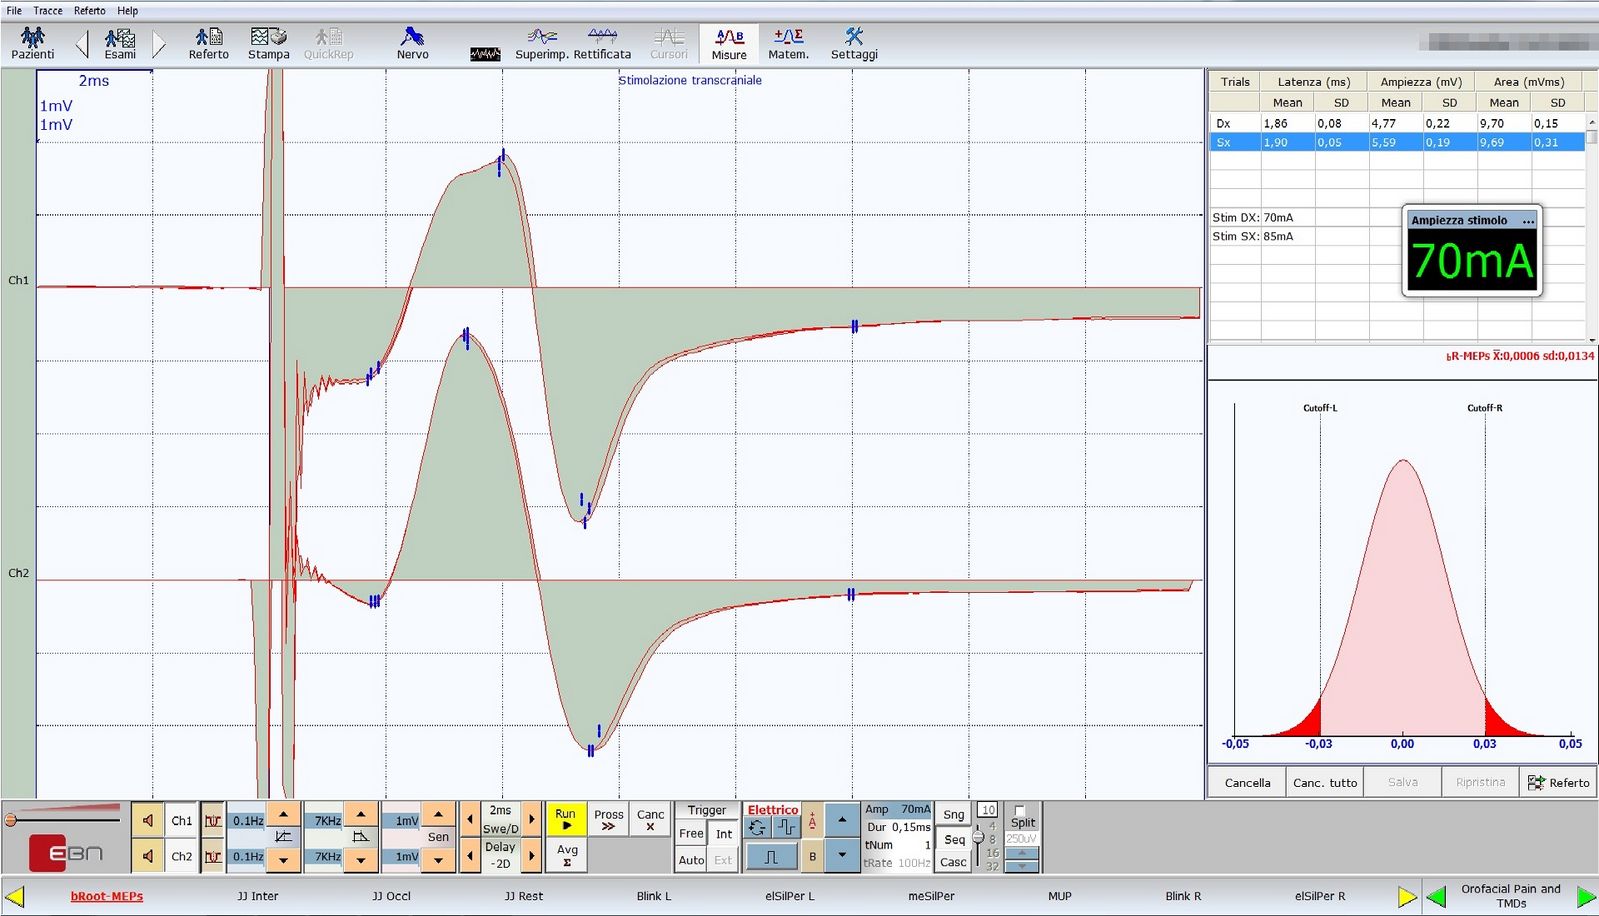1599x916 pixels.
Task: Increase Ch1 low filter 0.1Hz up arrow
Action: pyautogui.click(x=284, y=813)
